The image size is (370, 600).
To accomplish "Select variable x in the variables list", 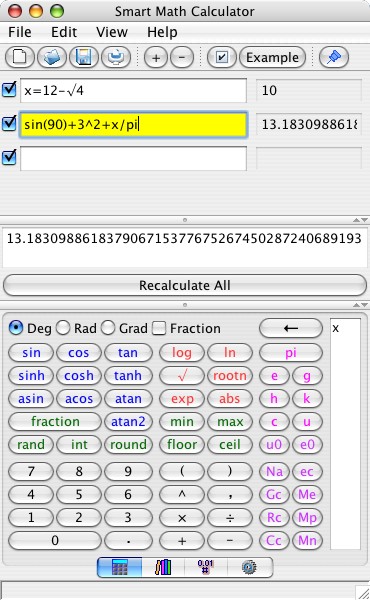I will coord(336,328).
